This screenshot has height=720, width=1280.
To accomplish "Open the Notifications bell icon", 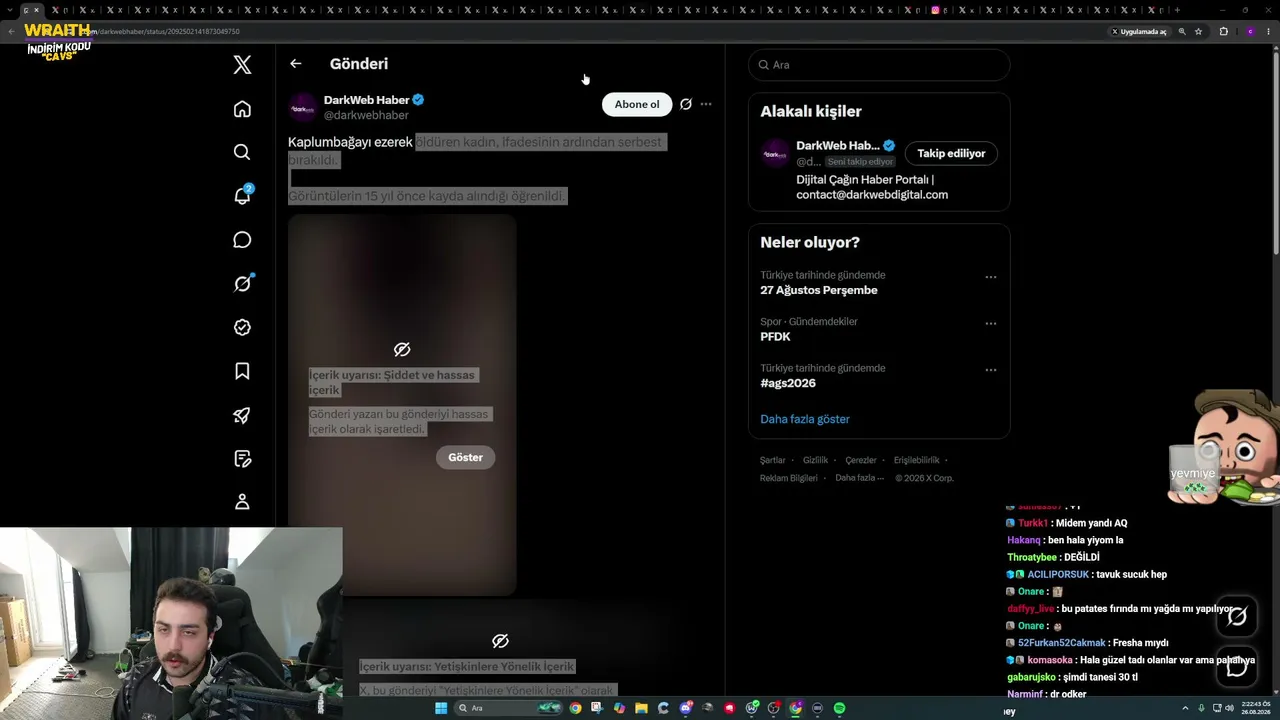I will pyautogui.click(x=242, y=196).
